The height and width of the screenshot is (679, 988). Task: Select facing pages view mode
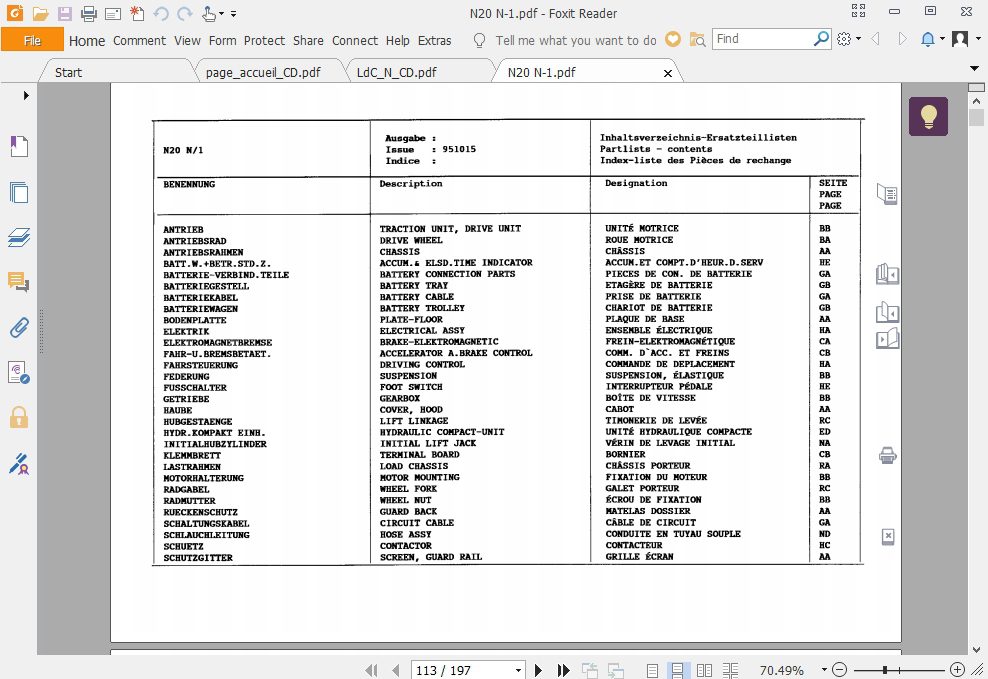(x=704, y=670)
